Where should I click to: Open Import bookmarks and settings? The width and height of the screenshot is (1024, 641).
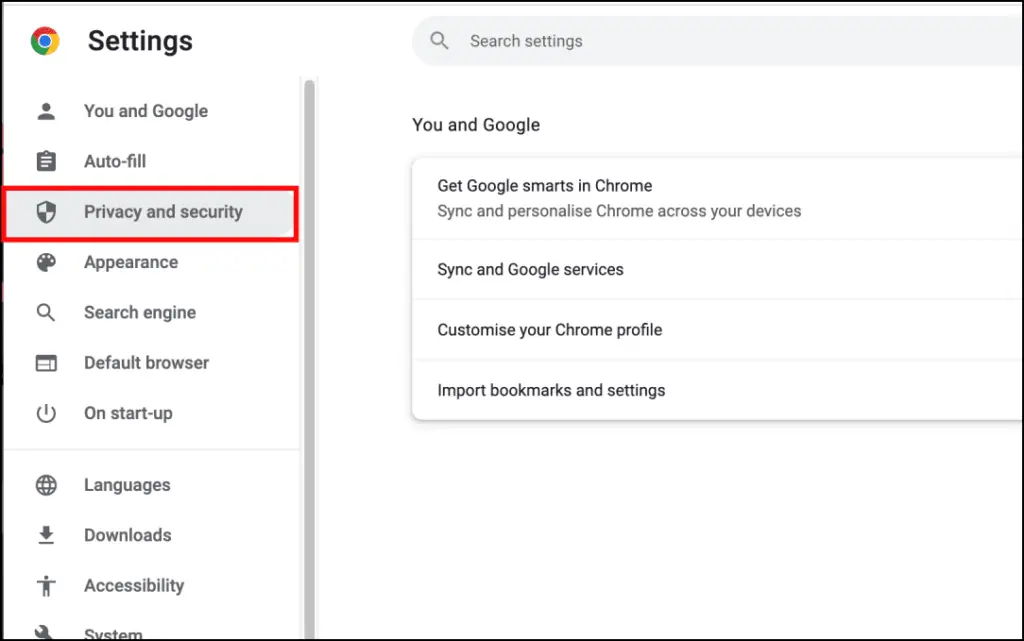(x=718, y=390)
